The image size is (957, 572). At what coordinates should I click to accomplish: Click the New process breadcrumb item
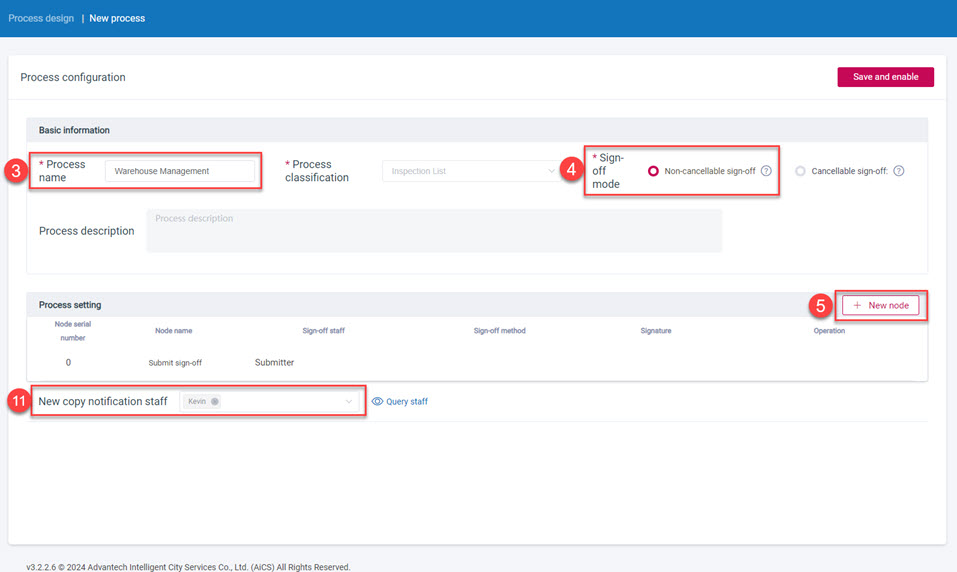point(117,18)
